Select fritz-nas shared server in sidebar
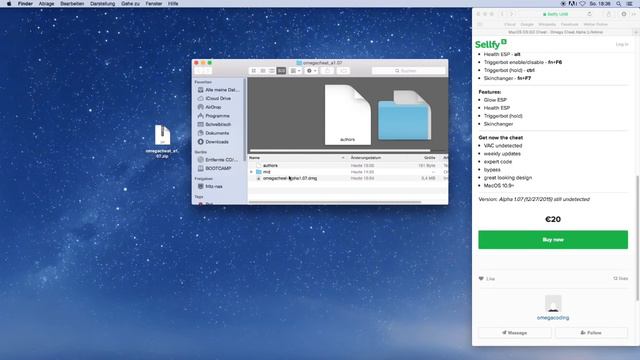Viewport: 640px width, 360px height. click(x=211, y=187)
